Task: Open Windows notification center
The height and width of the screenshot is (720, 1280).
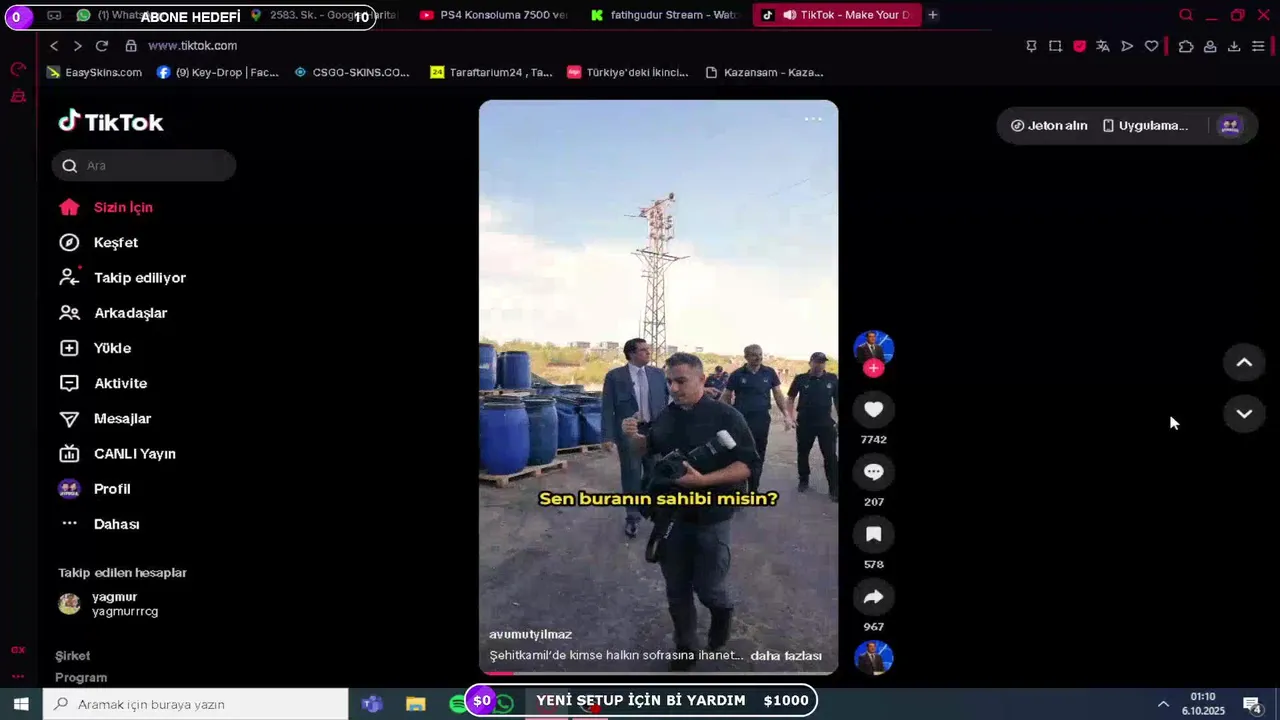Action: pos(1251,704)
